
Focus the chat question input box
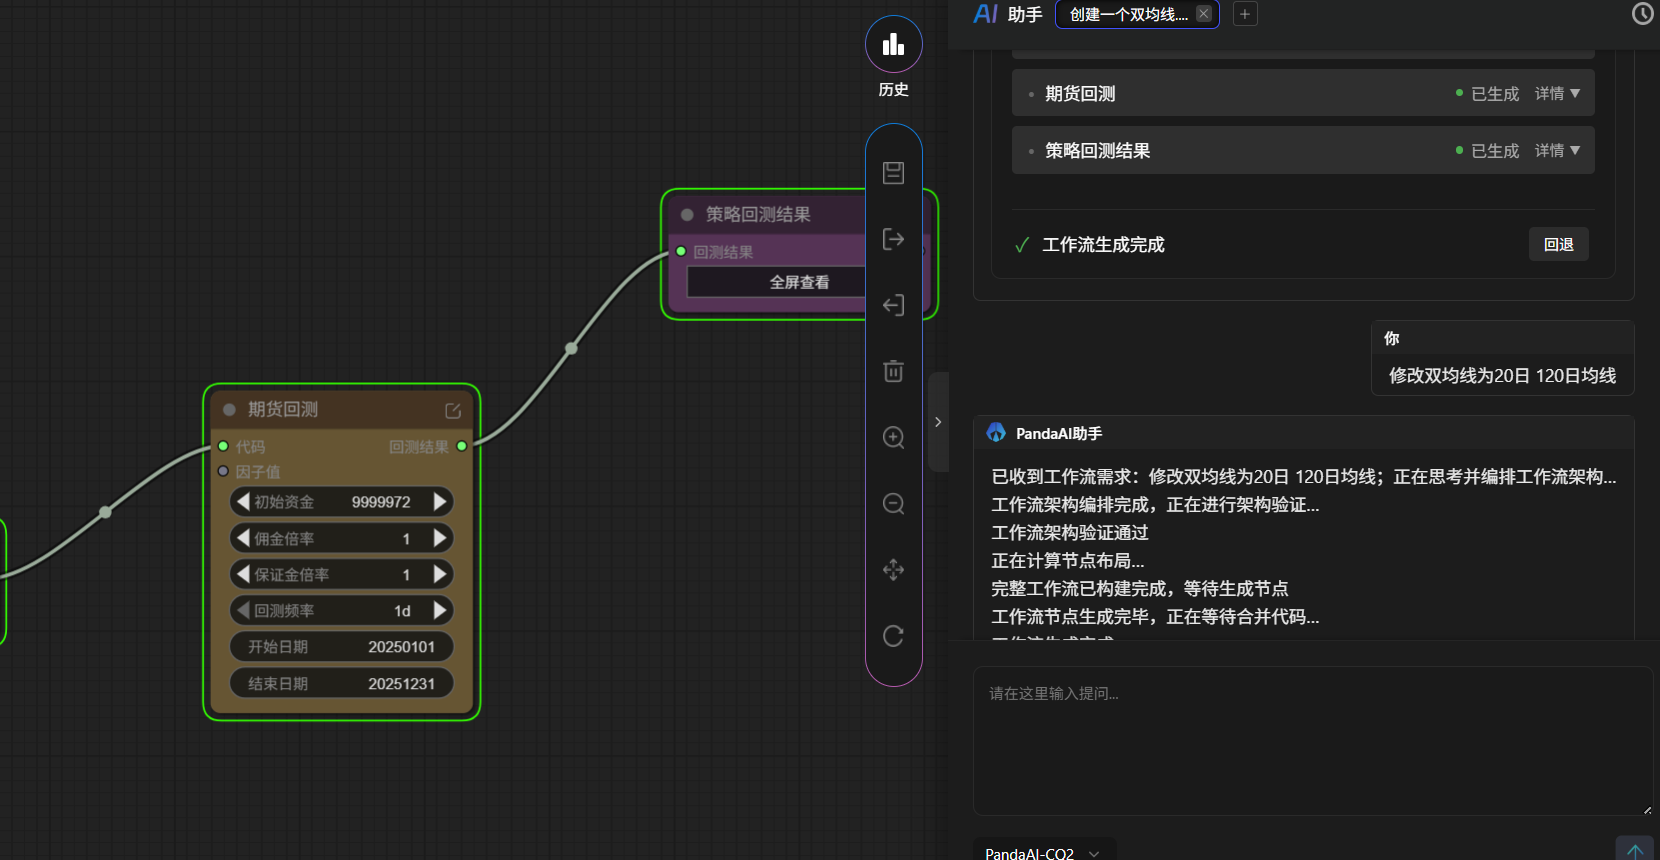pos(1312,741)
